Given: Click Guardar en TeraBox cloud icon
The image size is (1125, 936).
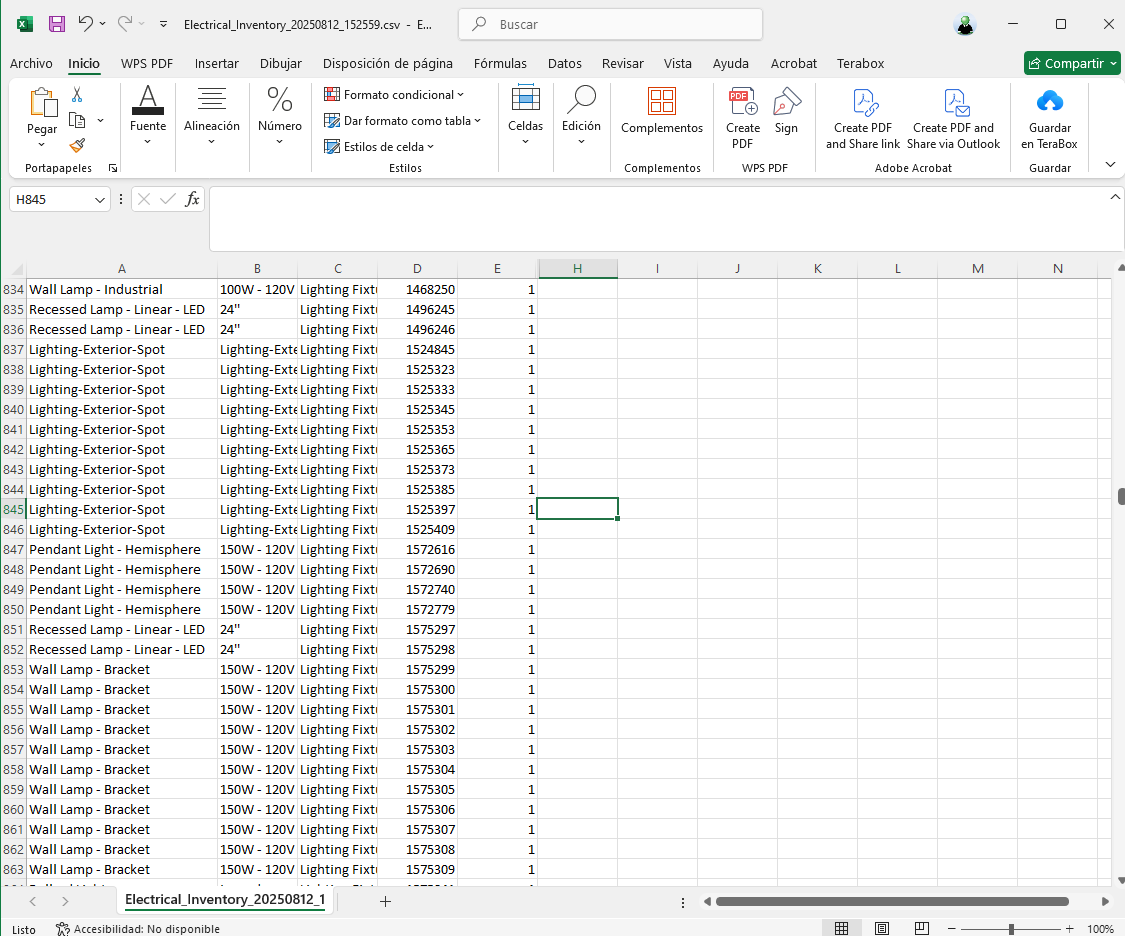Looking at the screenshot, I should click(x=1049, y=102).
